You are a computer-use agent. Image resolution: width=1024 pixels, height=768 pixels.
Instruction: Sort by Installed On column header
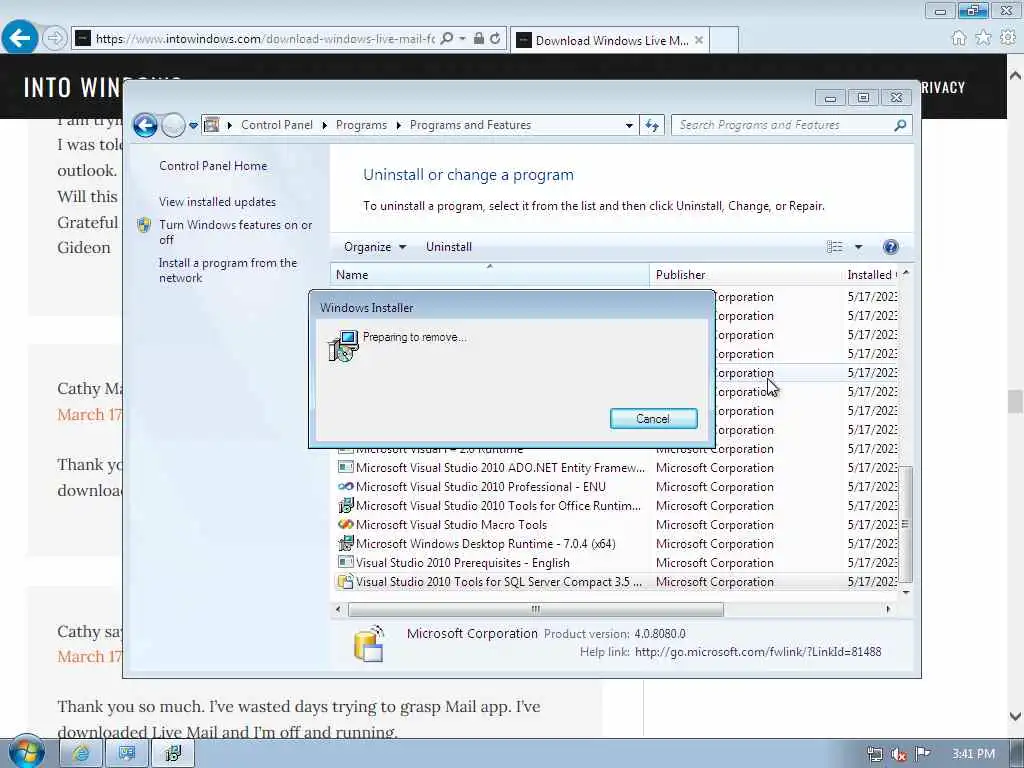tap(870, 274)
